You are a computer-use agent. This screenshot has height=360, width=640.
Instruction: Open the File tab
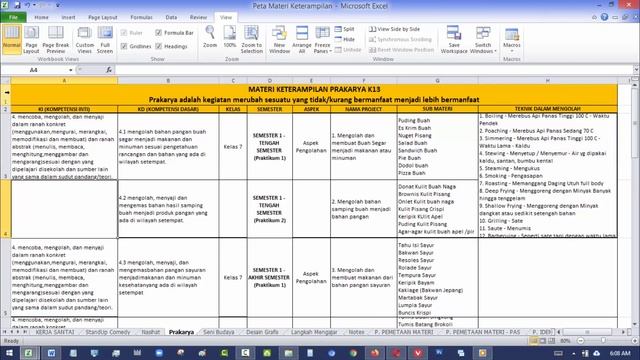[x=13, y=17]
